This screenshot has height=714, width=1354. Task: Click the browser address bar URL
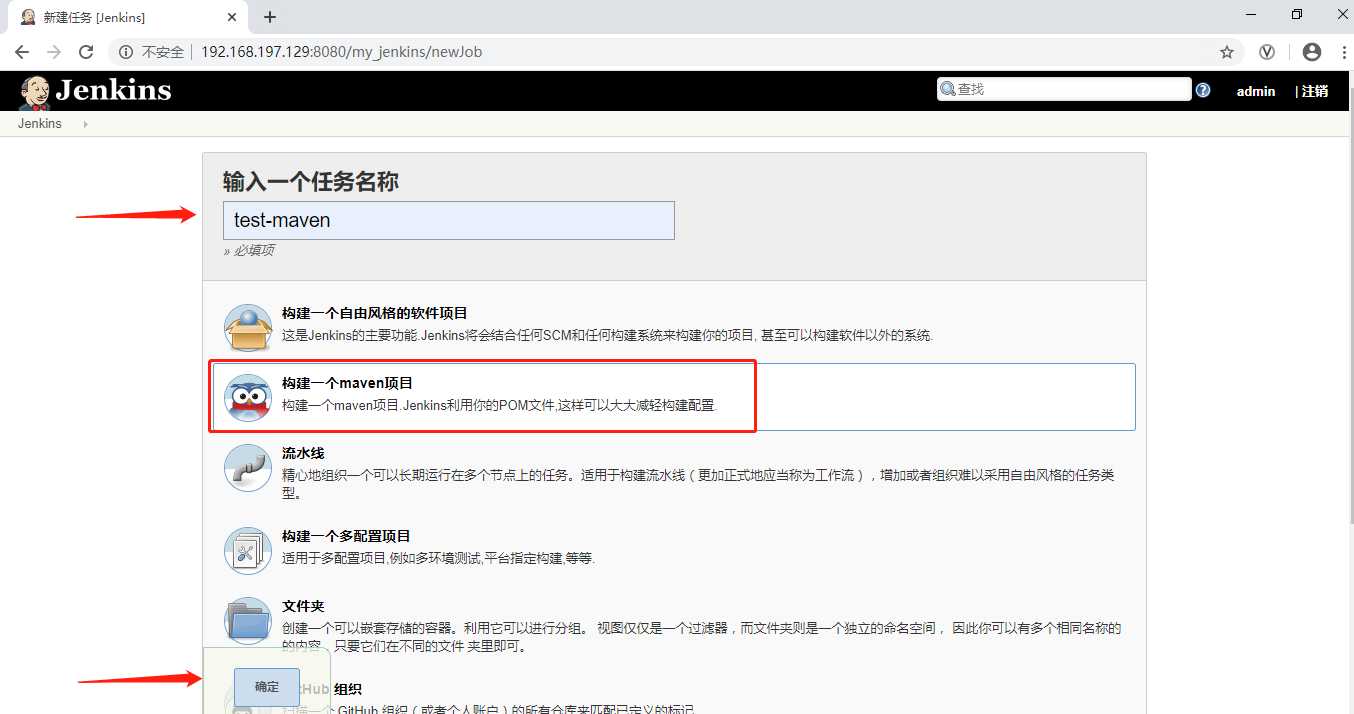pyautogui.click(x=341, y=52)
